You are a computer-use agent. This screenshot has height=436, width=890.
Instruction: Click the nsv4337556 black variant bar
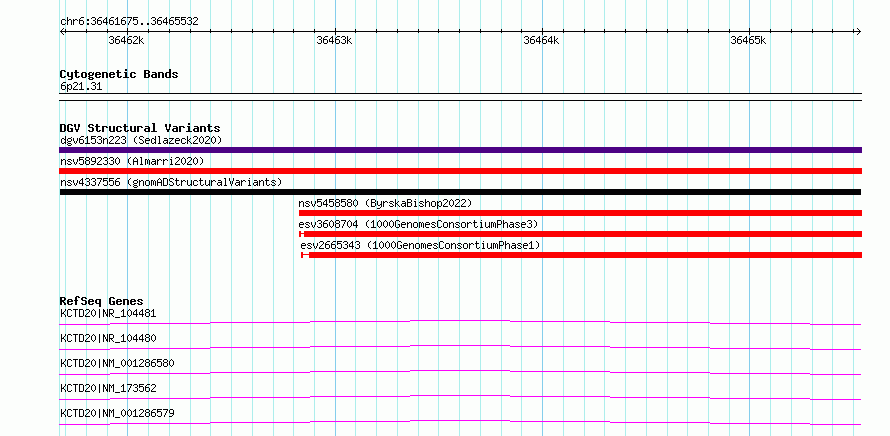(x=460, y=192)
